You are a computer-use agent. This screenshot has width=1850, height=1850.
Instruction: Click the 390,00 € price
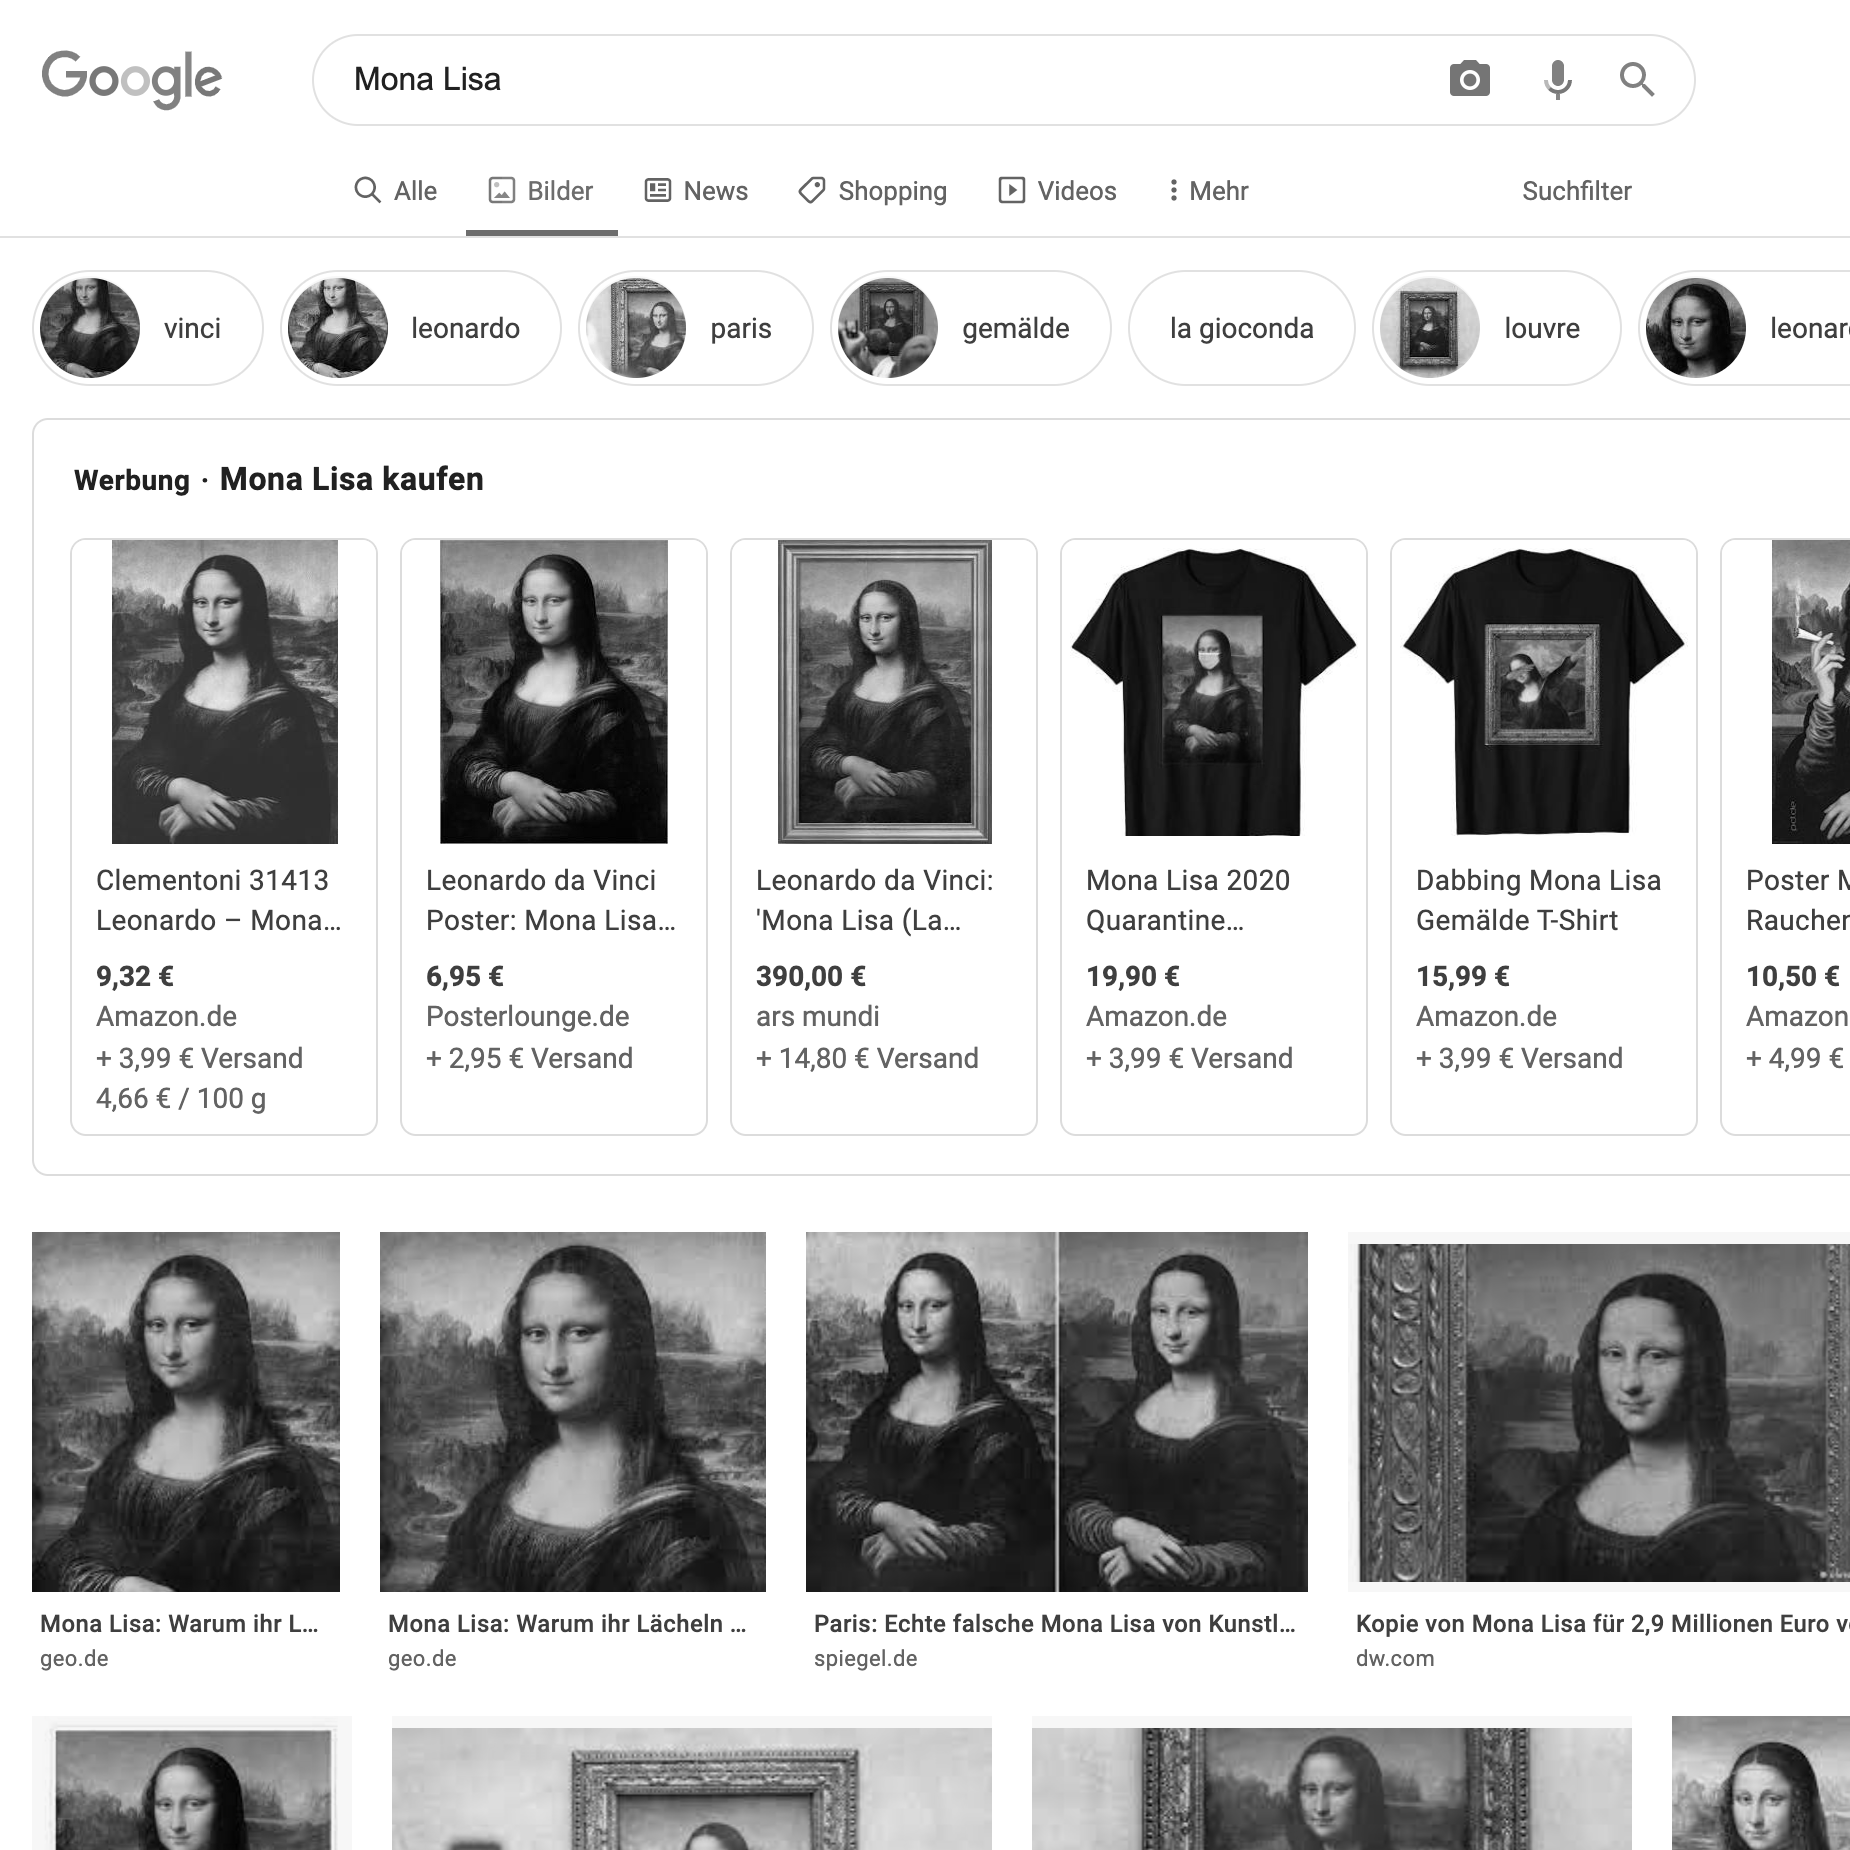coord(811,976)
